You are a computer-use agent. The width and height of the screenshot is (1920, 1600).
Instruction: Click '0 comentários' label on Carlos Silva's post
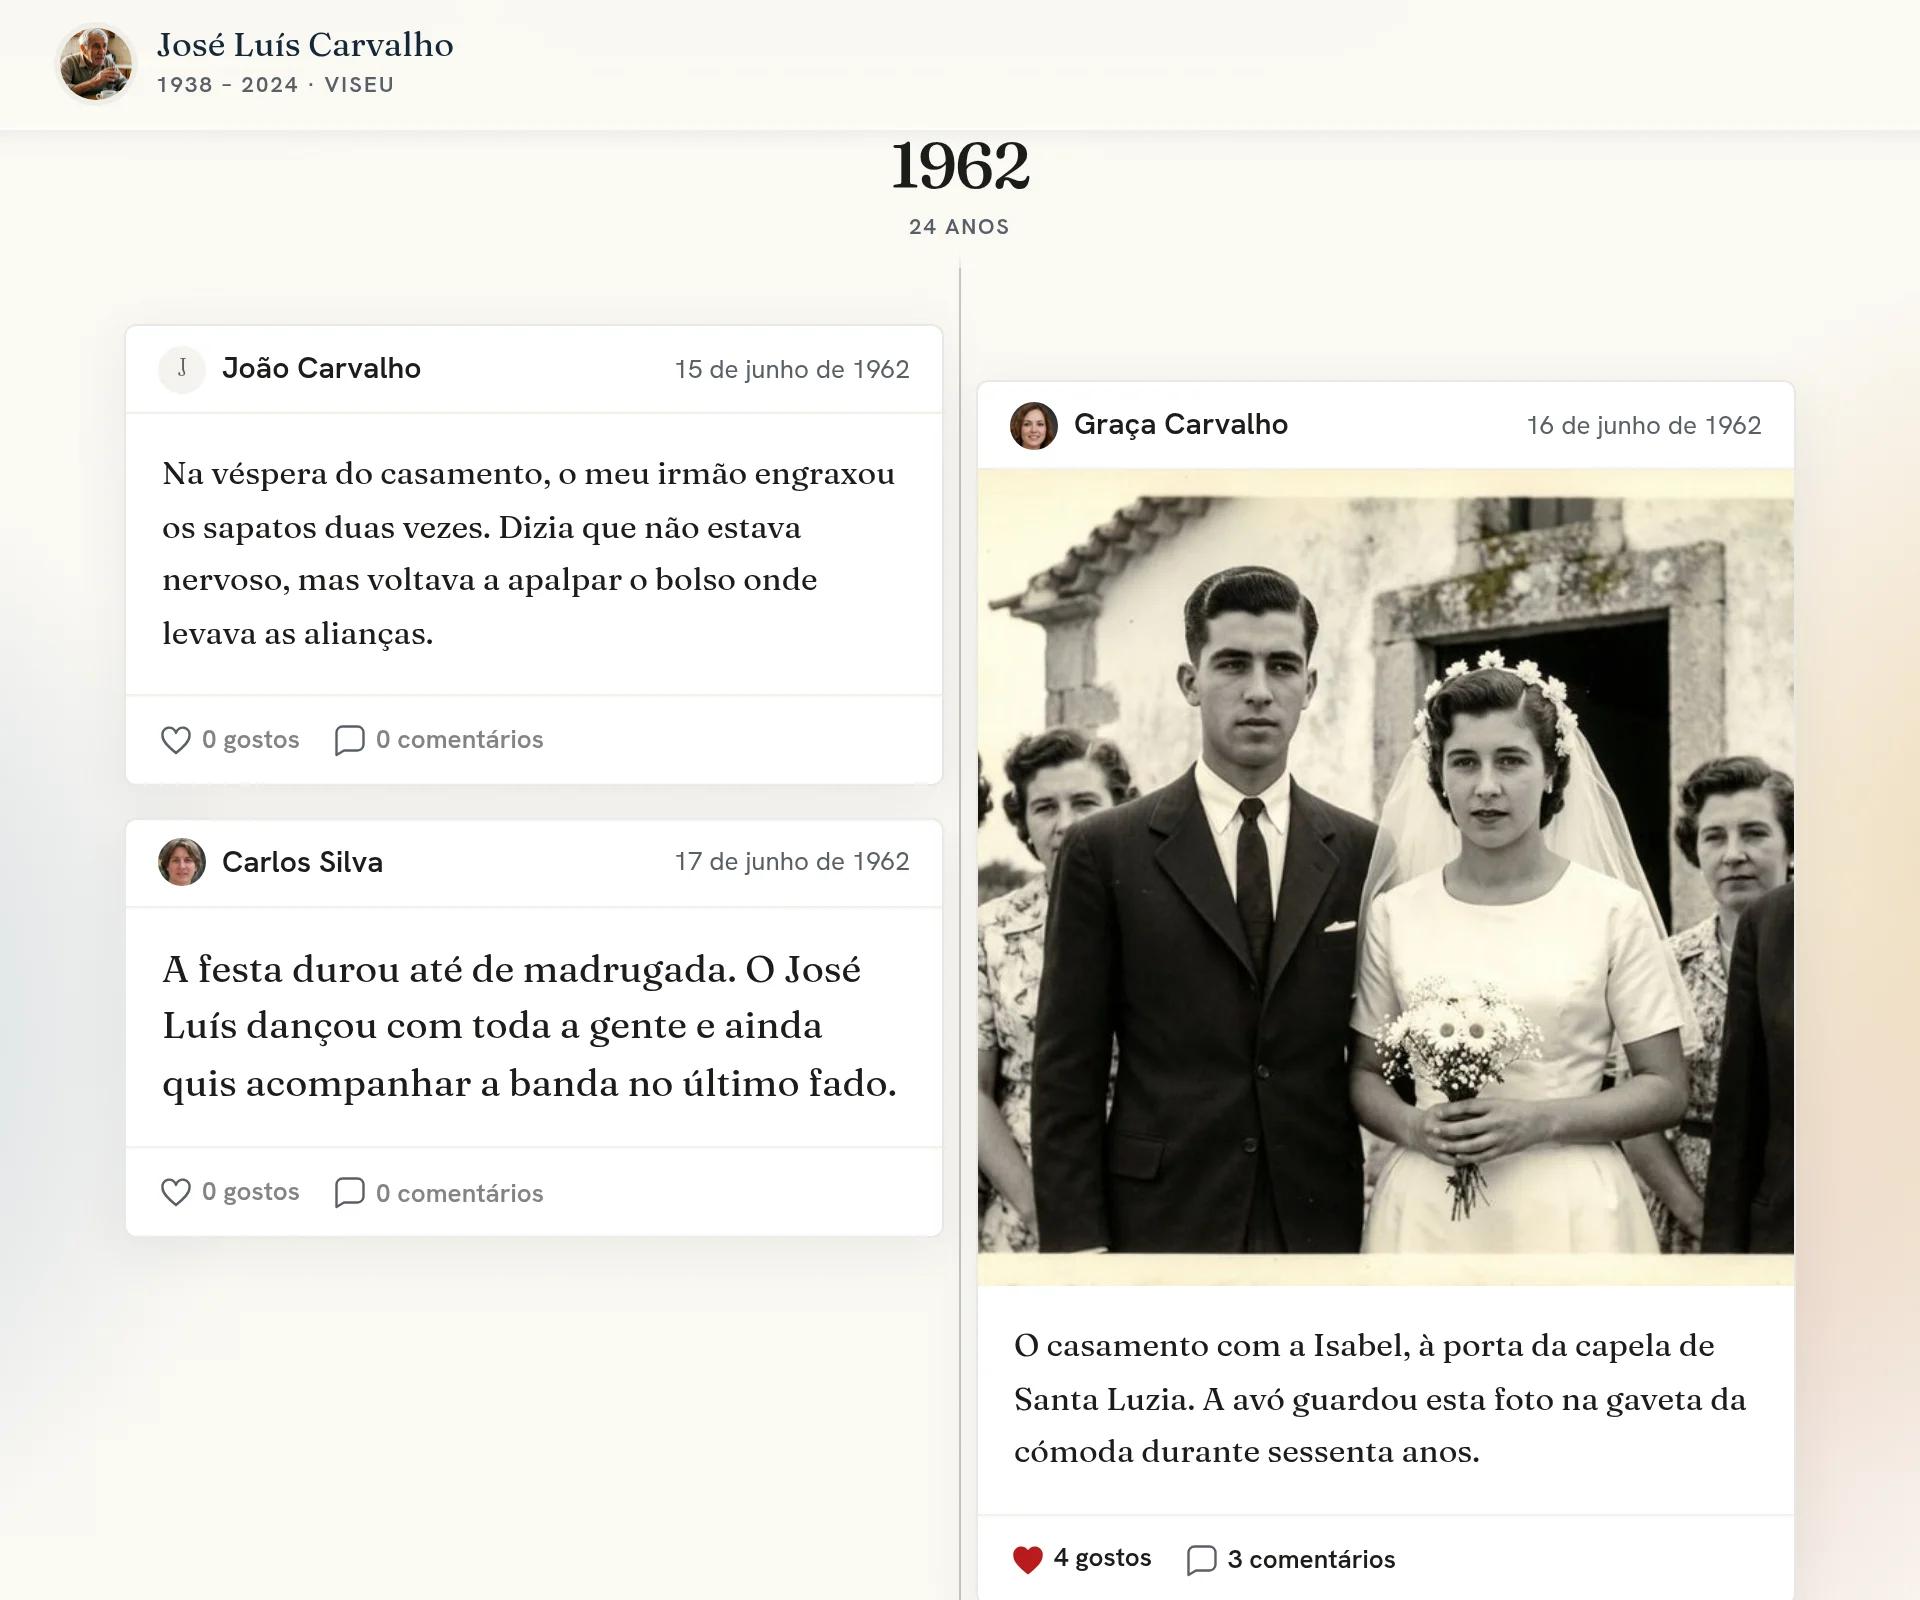459,1193
